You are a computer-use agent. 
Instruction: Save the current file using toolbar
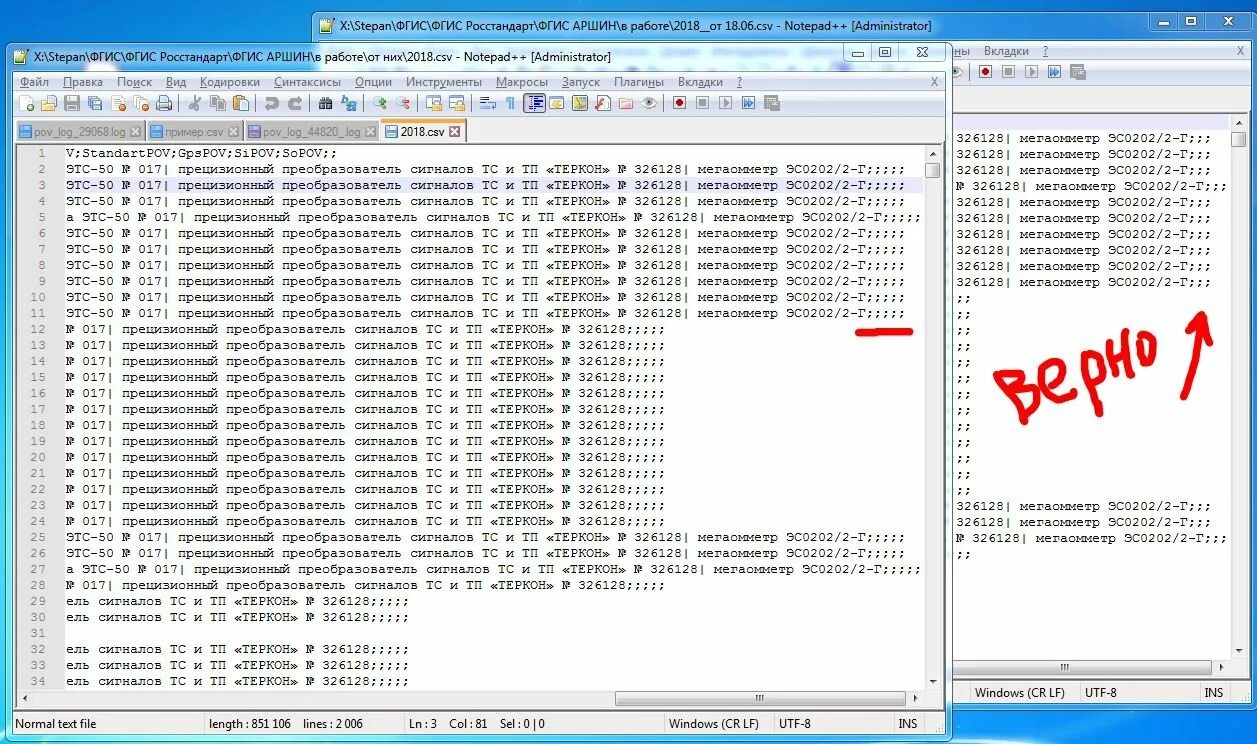tap(72, 103)
